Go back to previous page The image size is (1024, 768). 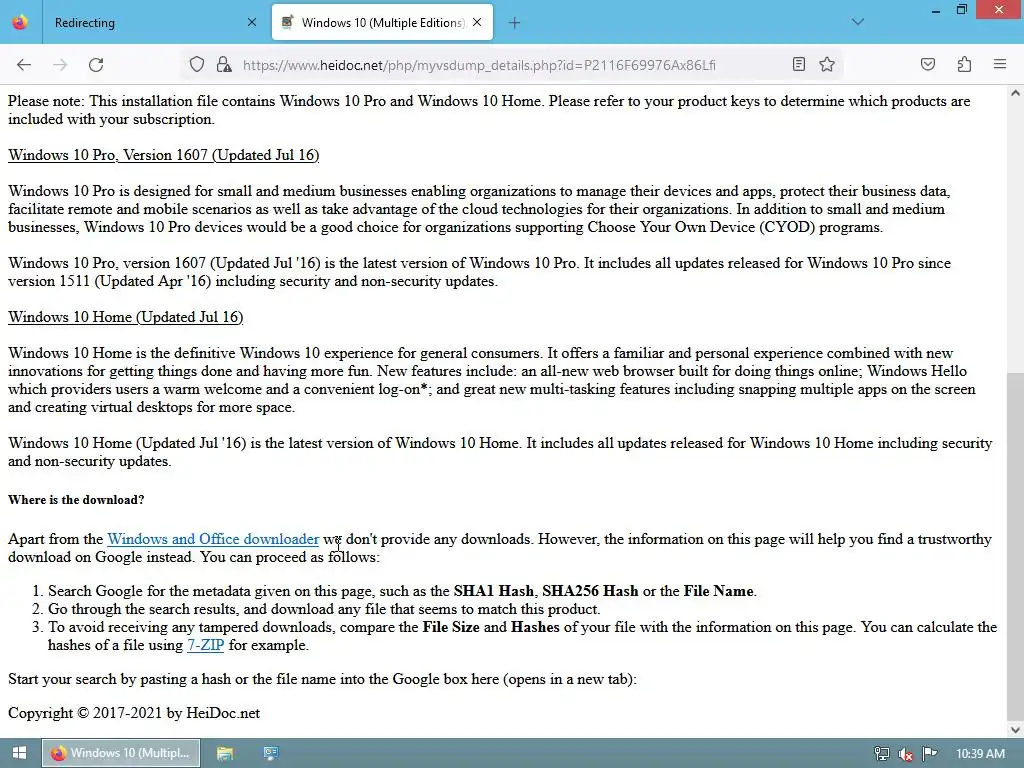tap(24, 65)
